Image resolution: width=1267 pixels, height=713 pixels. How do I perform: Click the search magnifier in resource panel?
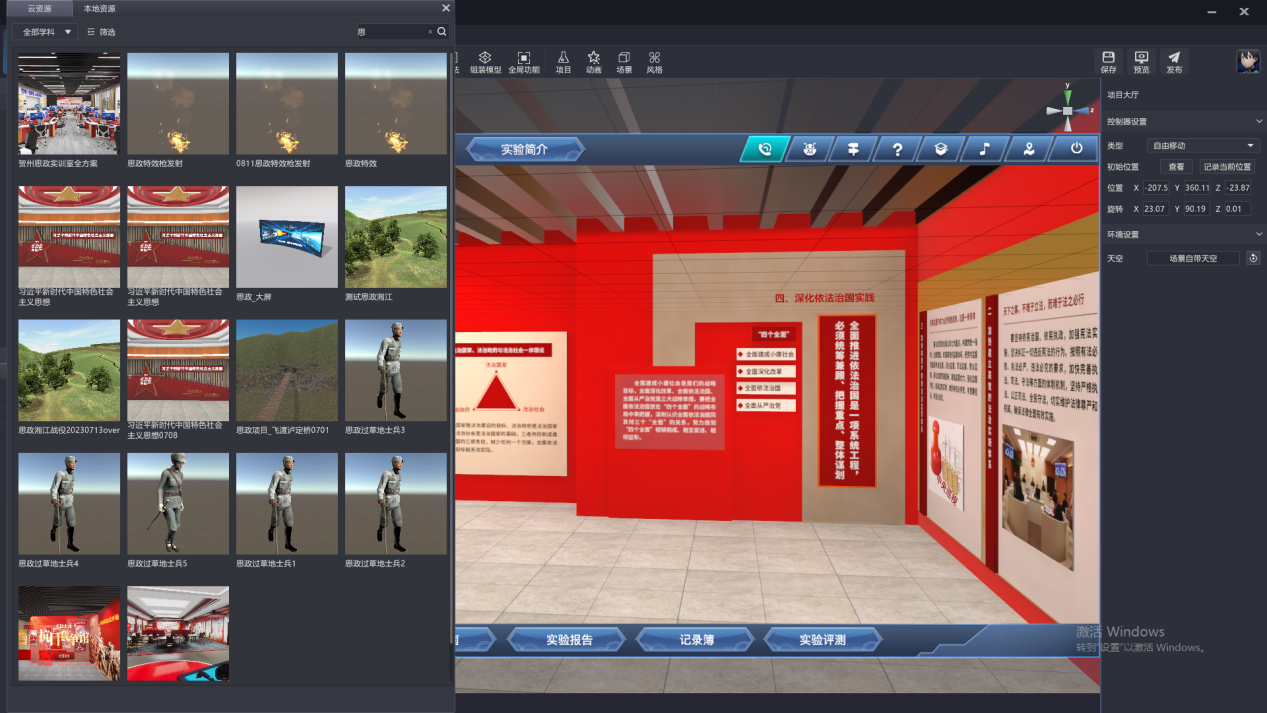442,32
